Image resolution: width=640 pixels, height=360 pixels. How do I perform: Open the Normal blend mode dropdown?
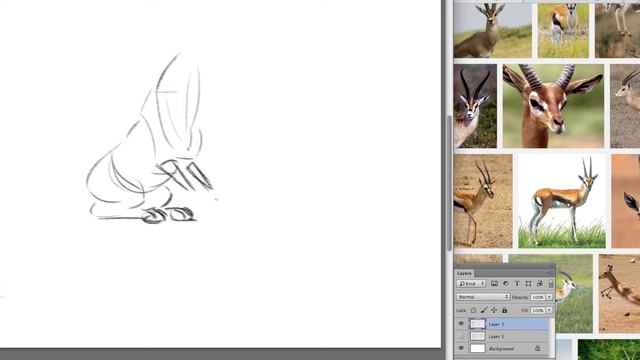click(483, 297)
